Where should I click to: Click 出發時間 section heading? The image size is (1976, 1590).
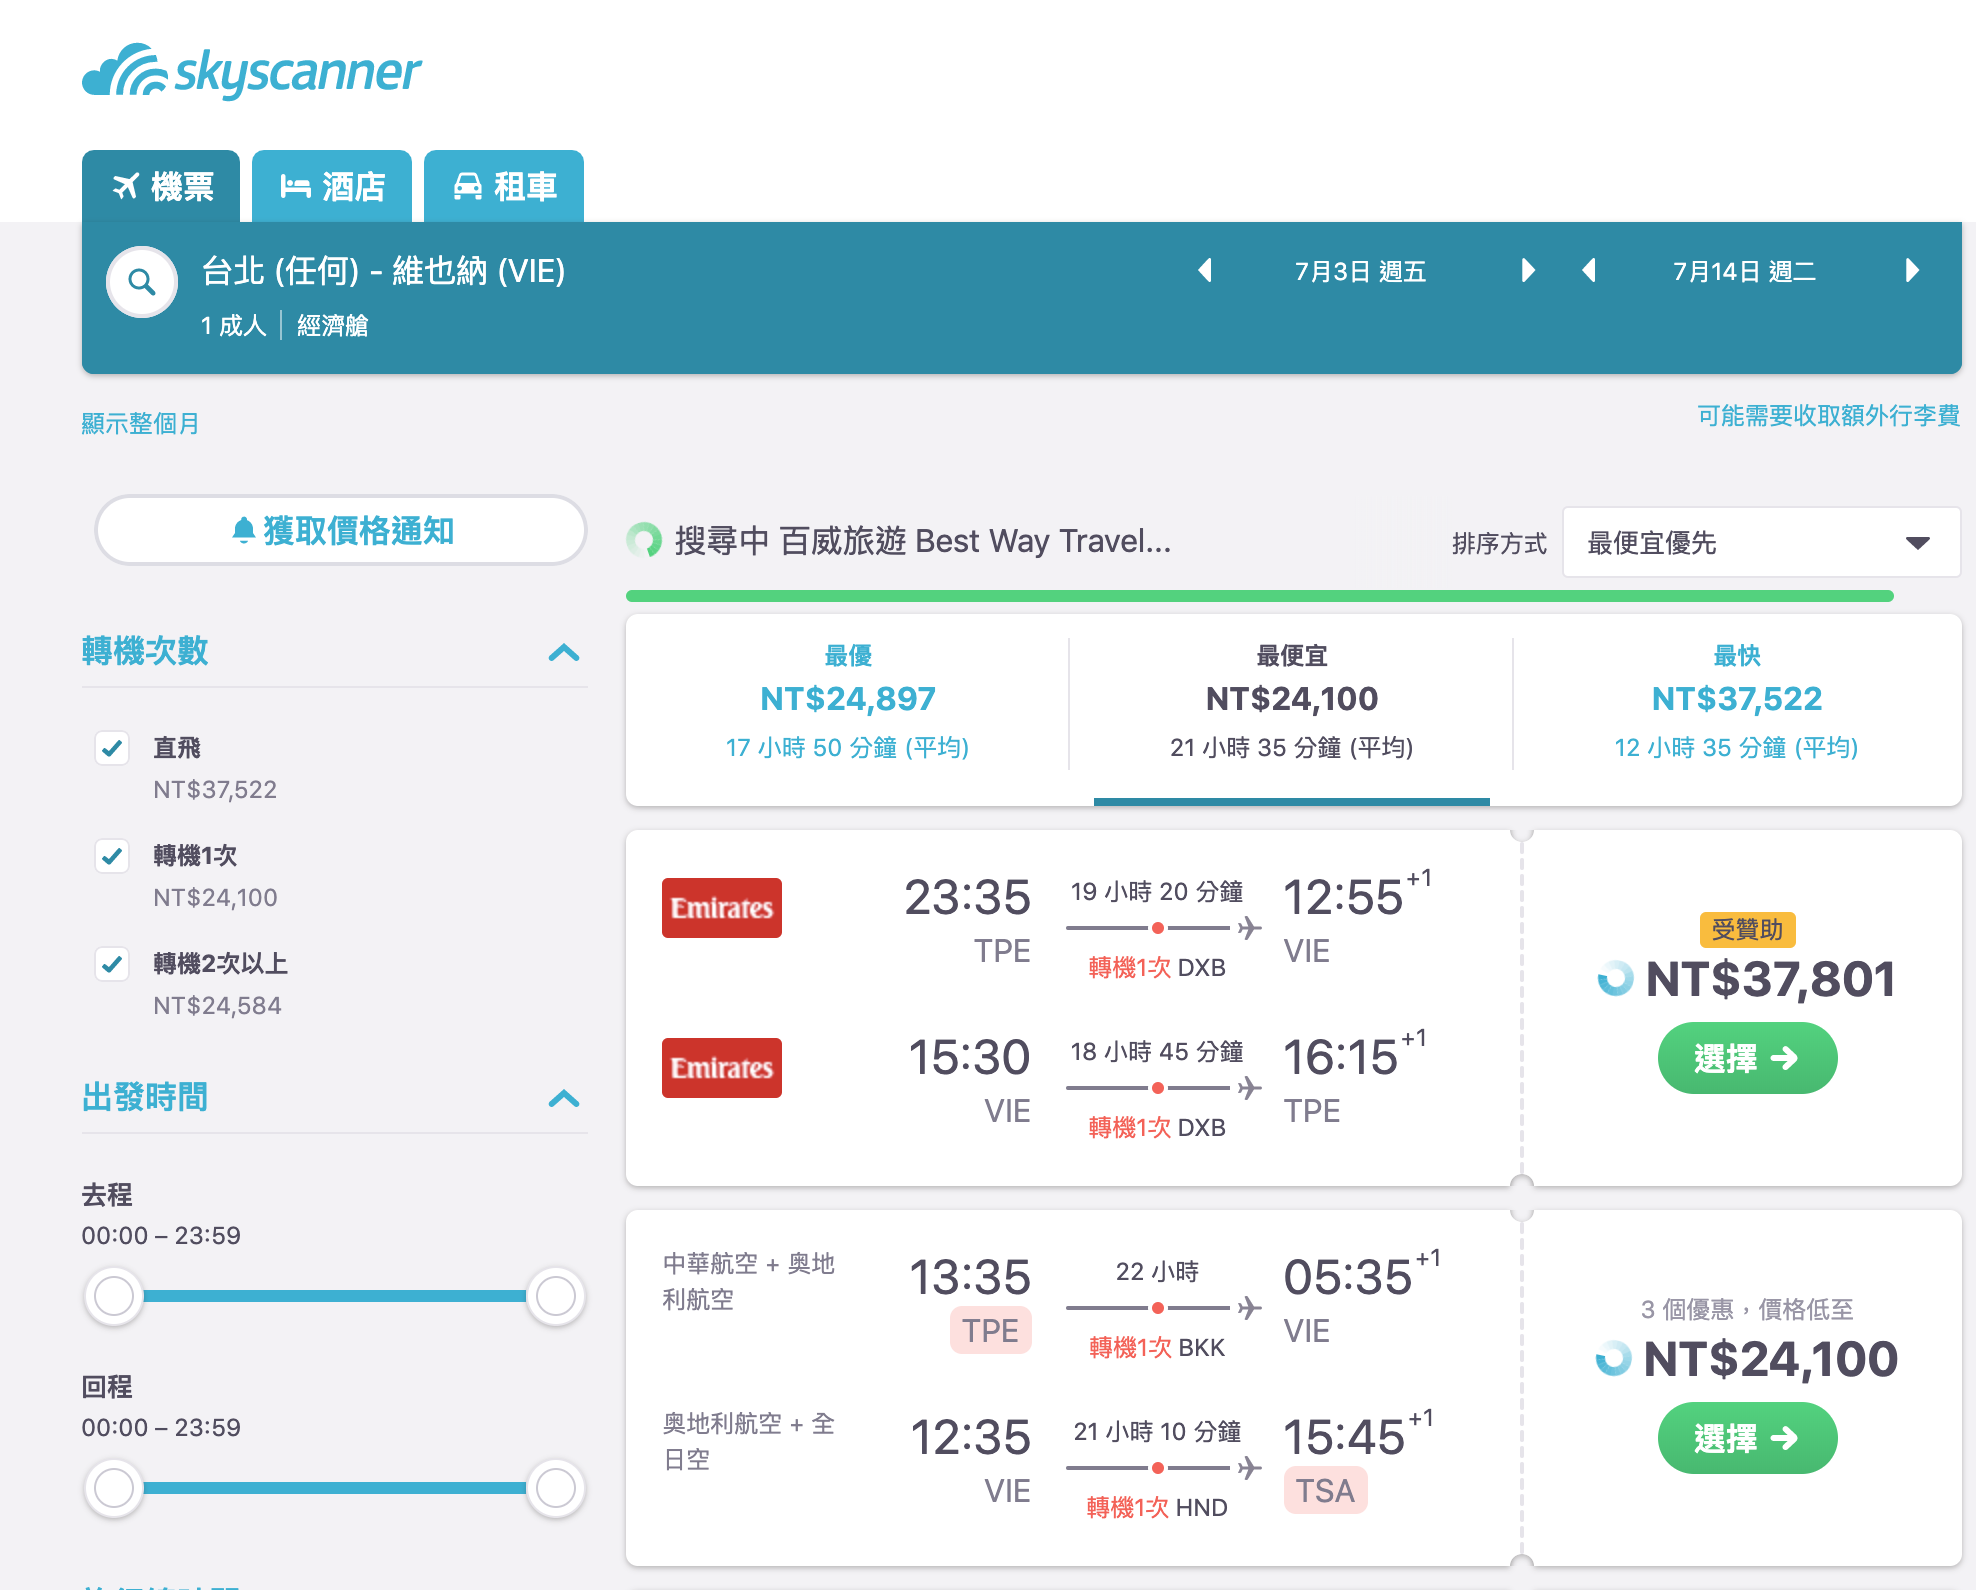point(145,1097)
